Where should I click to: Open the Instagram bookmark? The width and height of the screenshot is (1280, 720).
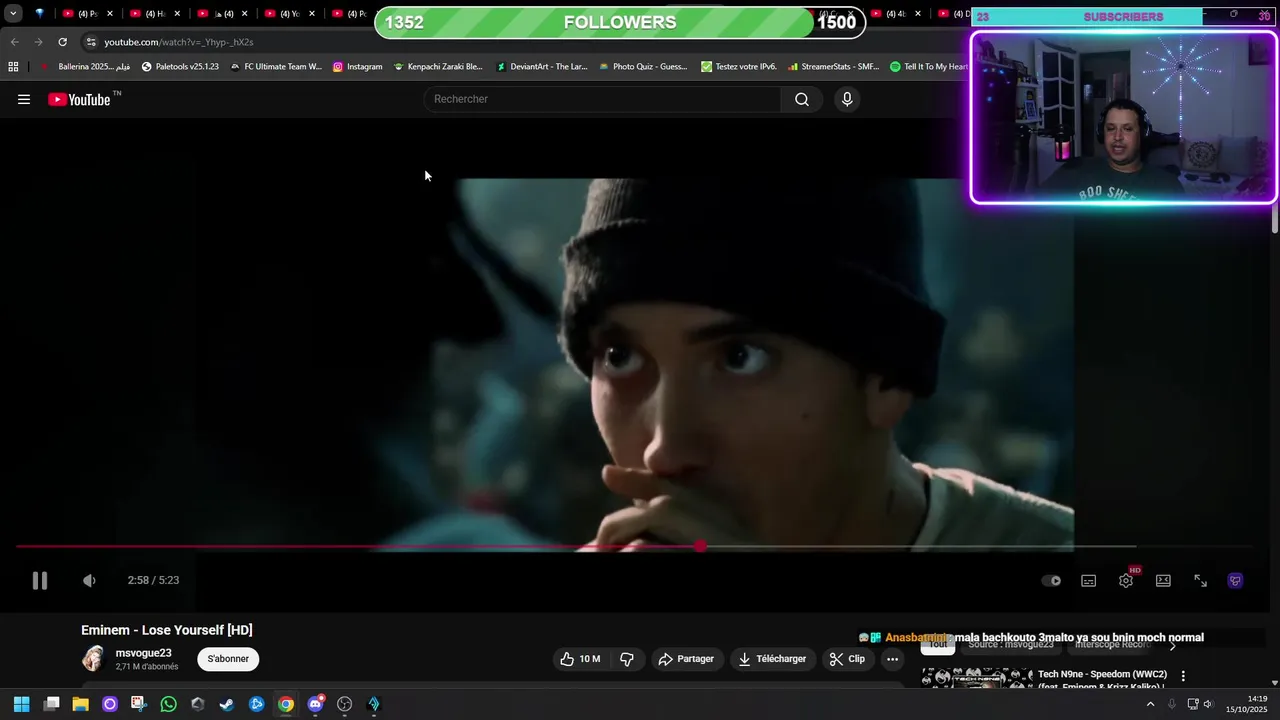[358, 67]
